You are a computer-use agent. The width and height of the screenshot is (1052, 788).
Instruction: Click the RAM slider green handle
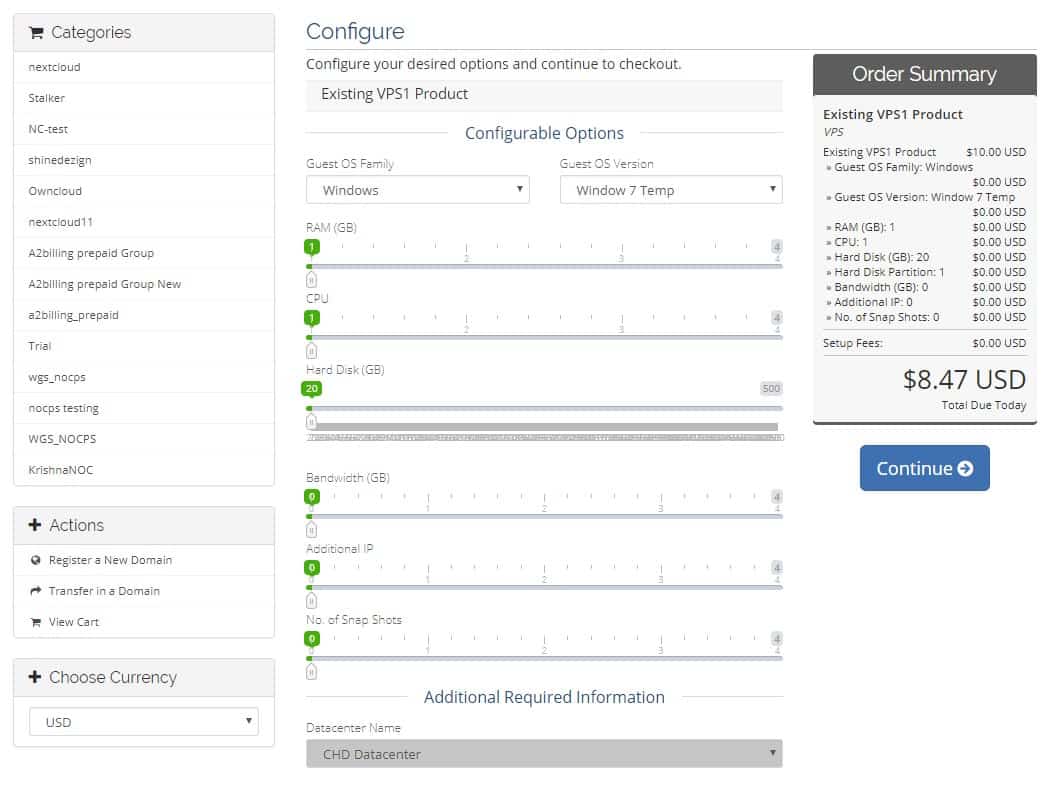(312, 247)
